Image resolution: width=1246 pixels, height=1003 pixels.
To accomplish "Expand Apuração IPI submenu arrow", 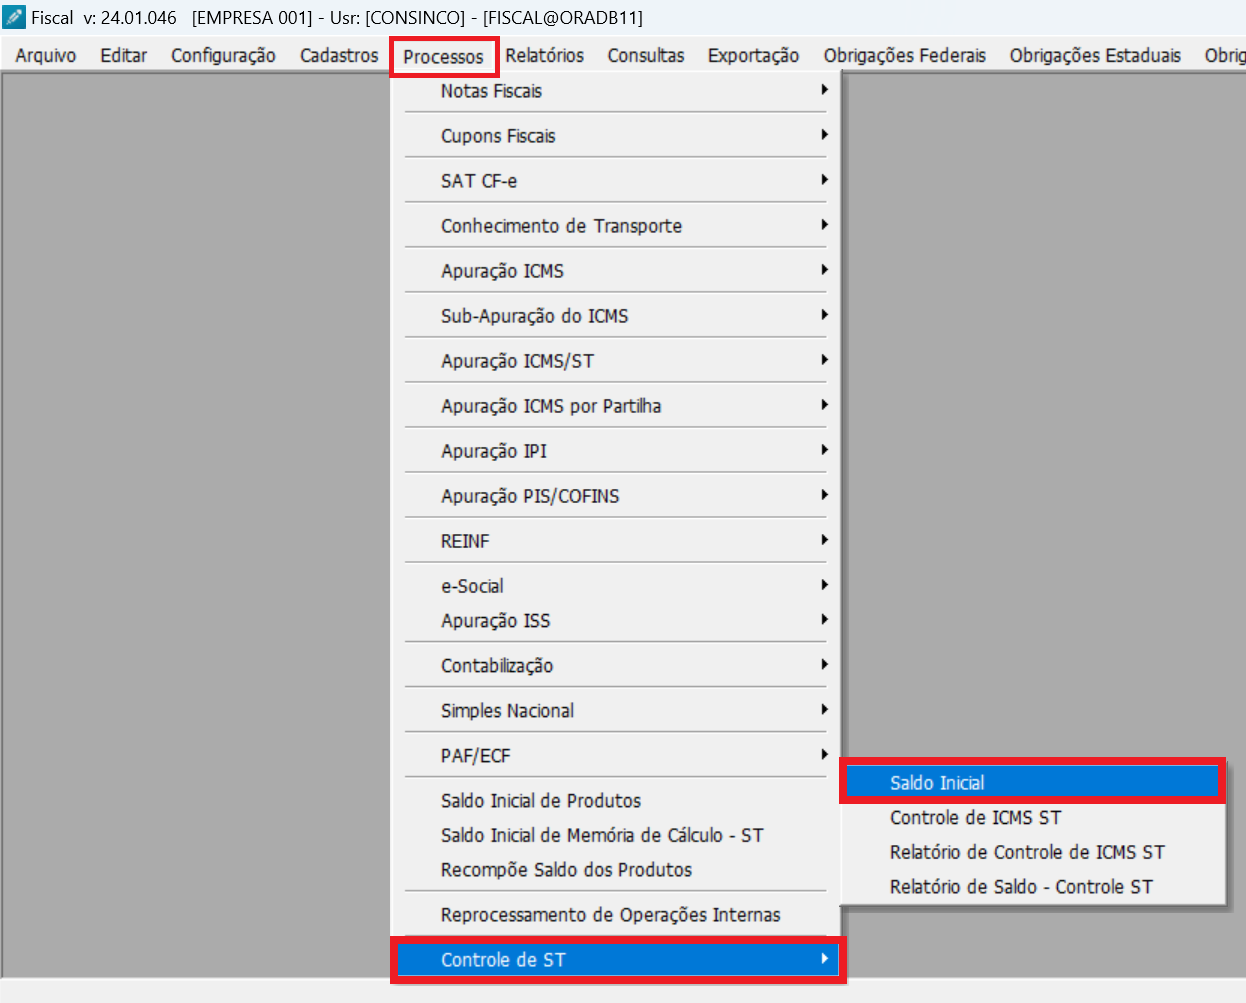I will click(x=824, y=450).
